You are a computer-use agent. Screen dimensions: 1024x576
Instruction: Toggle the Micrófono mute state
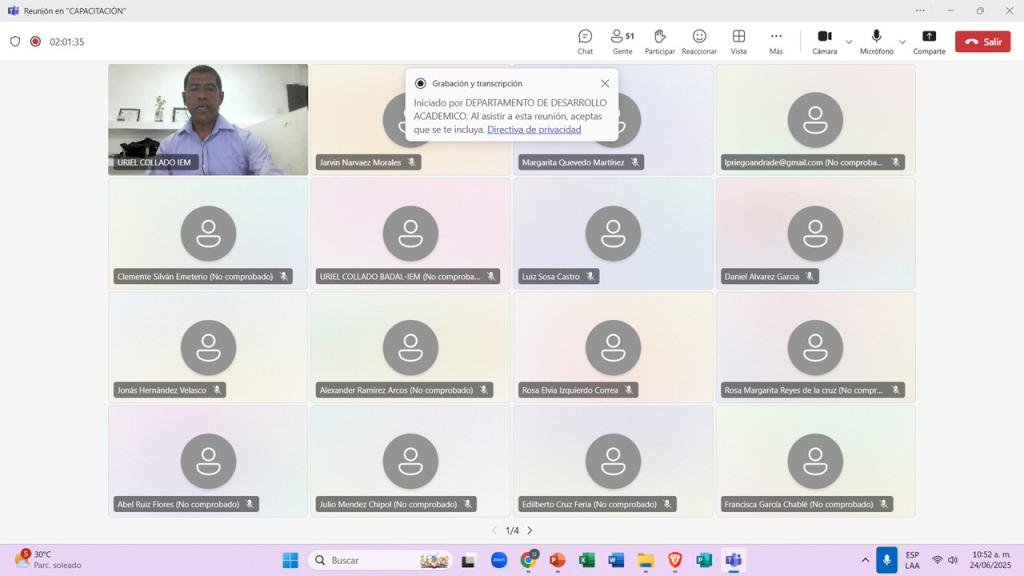point(876,41)
